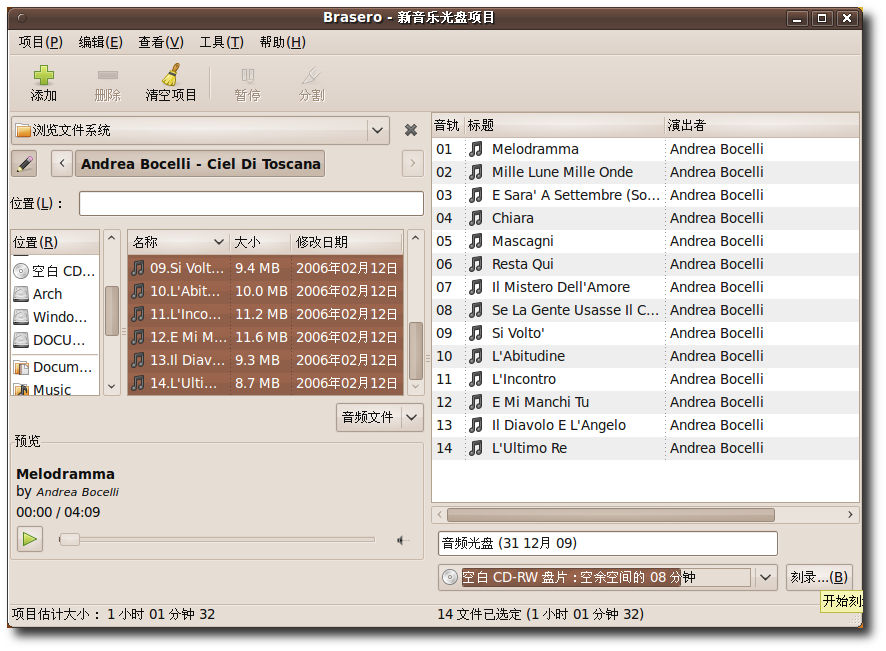Sort files by 大小 column header

coord(258,242)
